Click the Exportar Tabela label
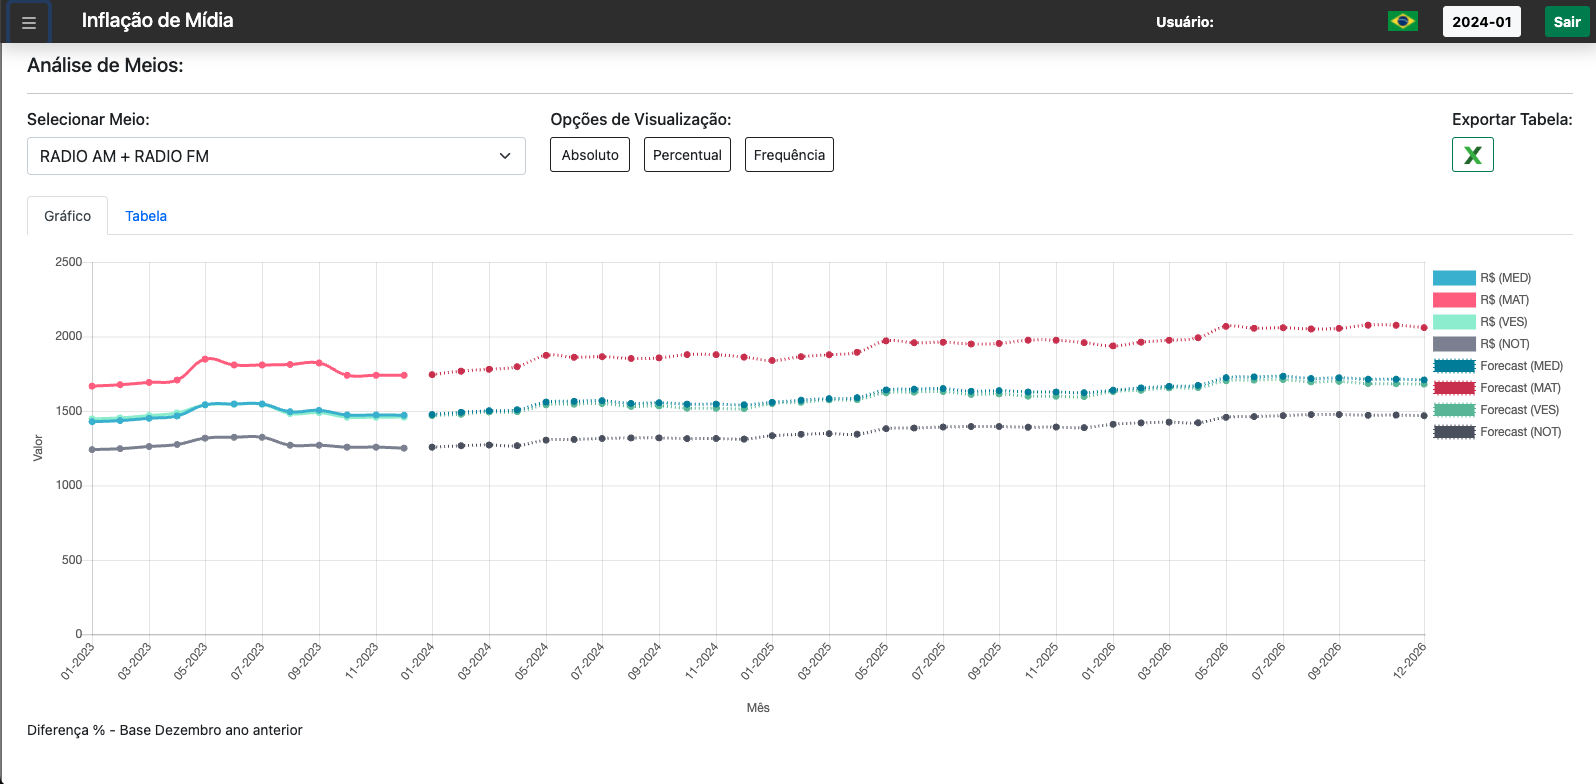The width and height of the screenshot is (1596, 784). pos(1512,119)
